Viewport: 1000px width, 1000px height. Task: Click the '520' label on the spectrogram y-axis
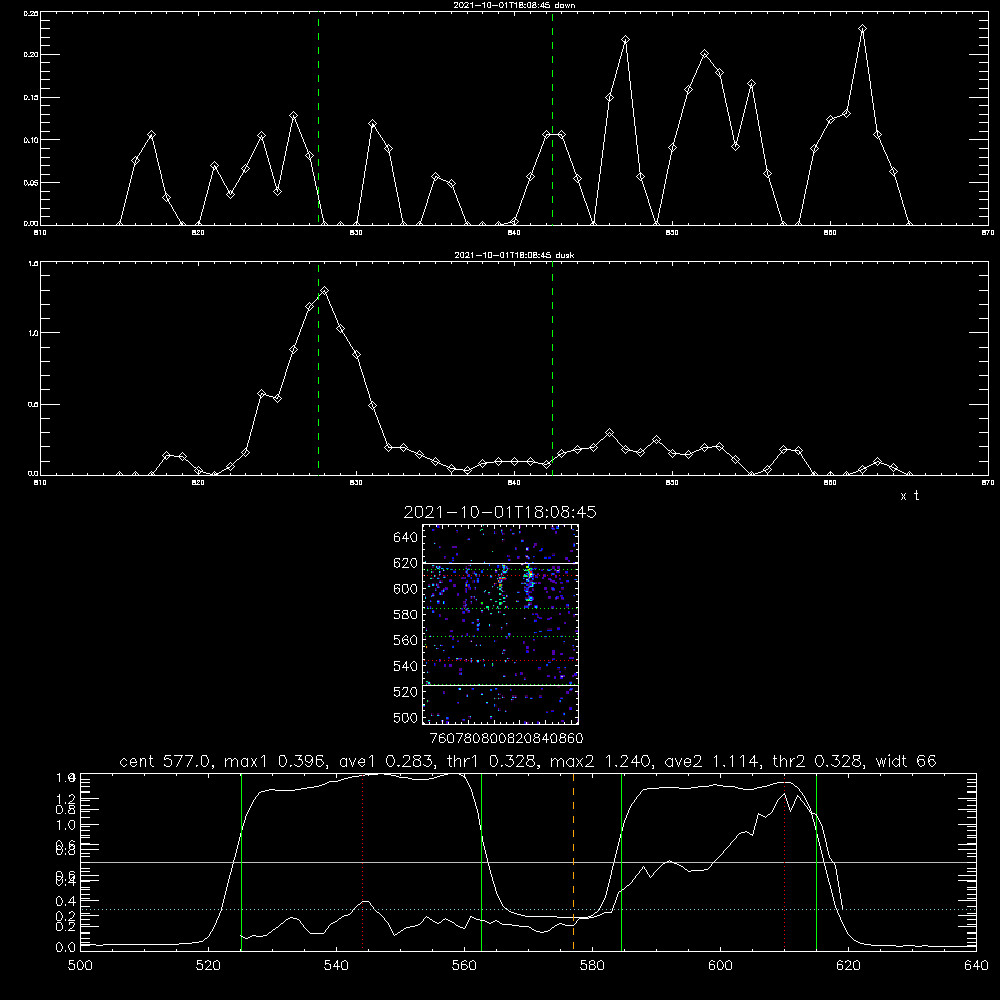pos(406,692)
